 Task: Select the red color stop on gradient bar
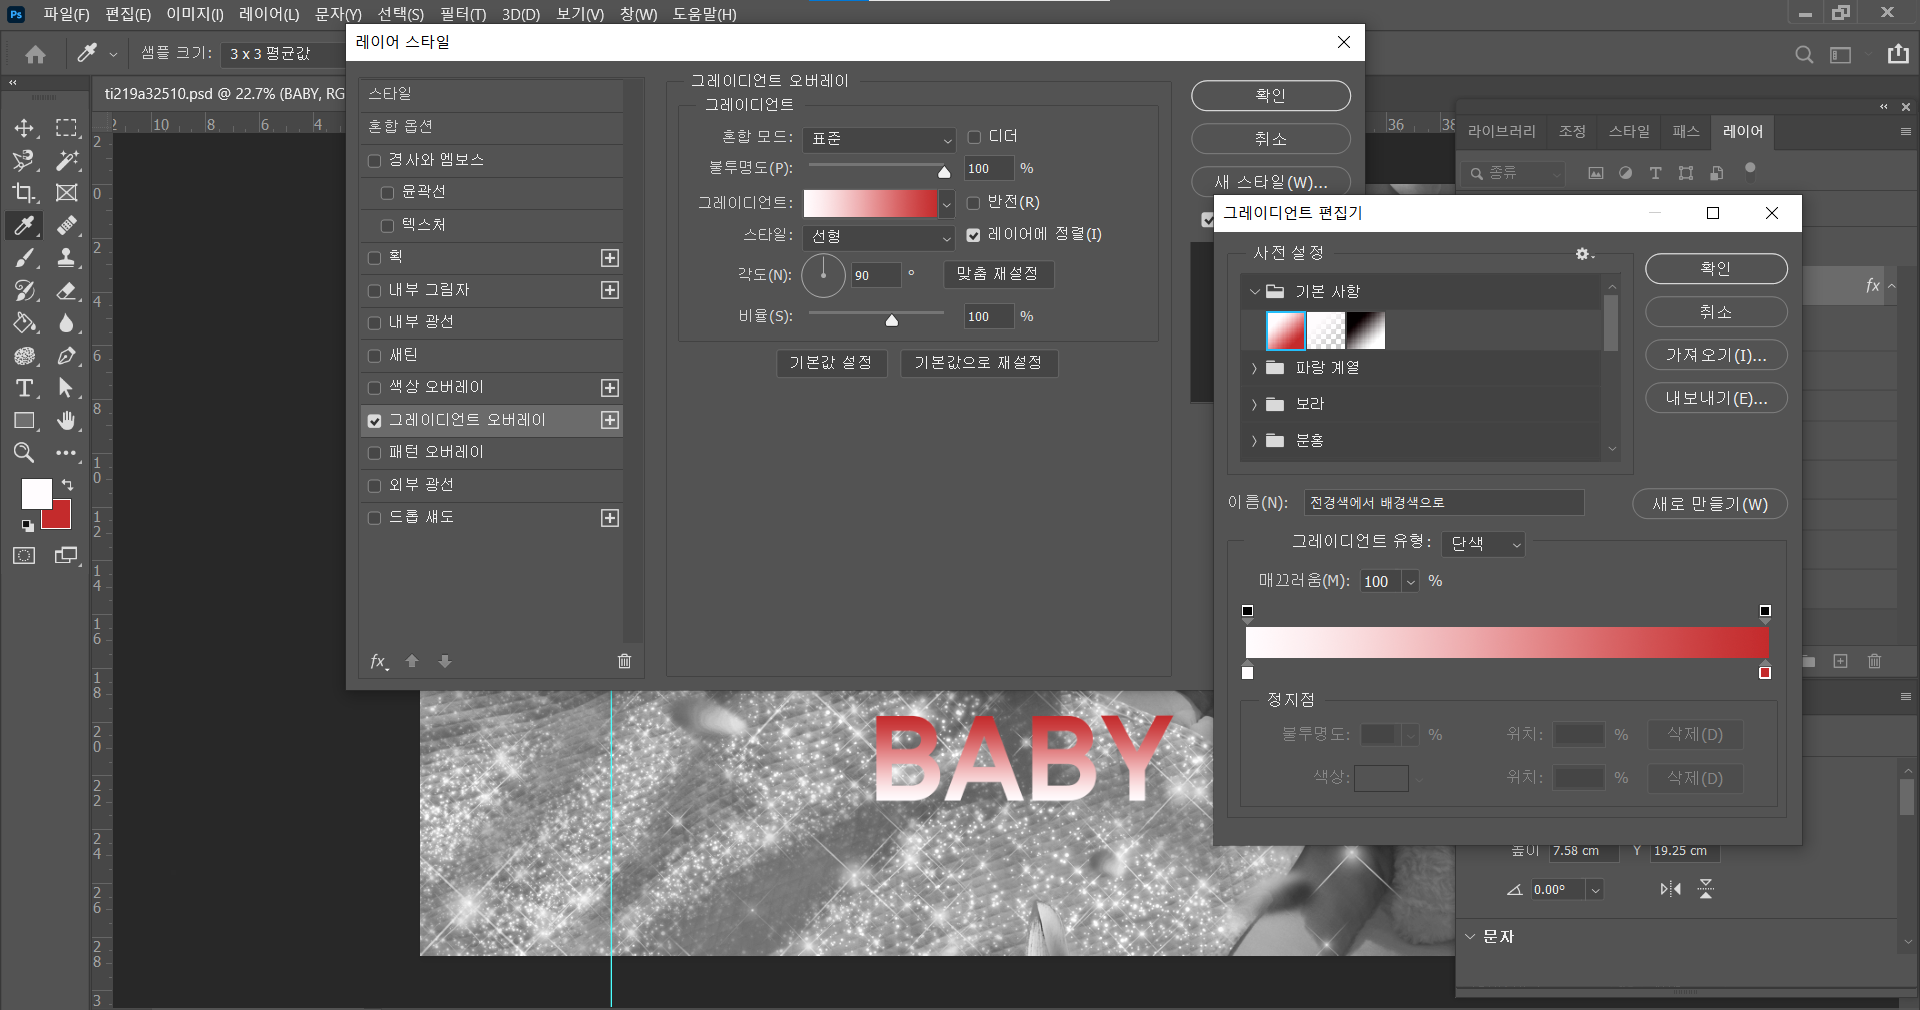coord(1765,672)
